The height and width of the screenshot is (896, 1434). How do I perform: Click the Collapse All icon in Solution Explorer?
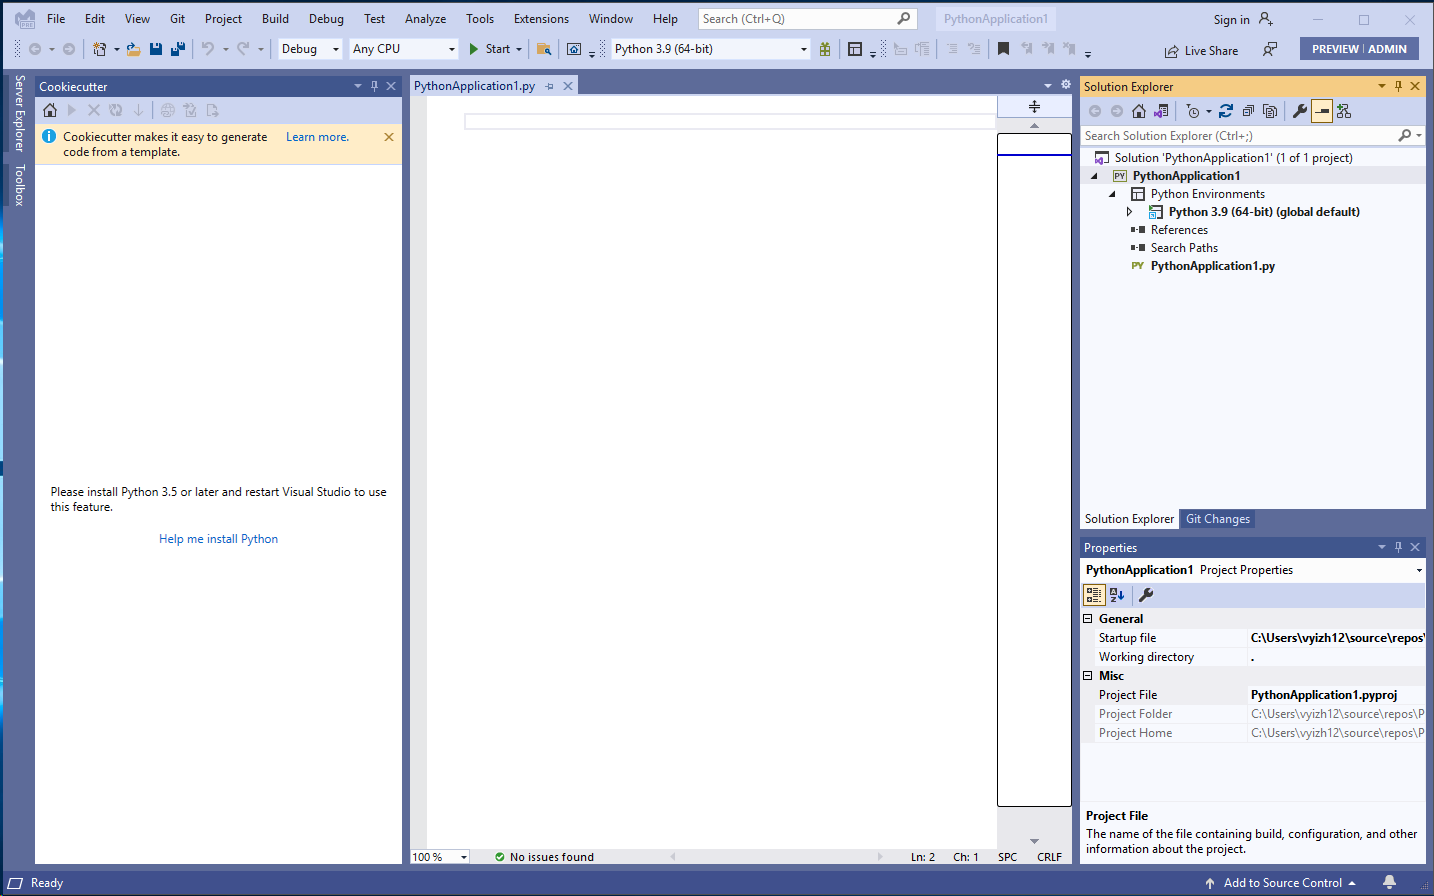tap(1249, 110)
